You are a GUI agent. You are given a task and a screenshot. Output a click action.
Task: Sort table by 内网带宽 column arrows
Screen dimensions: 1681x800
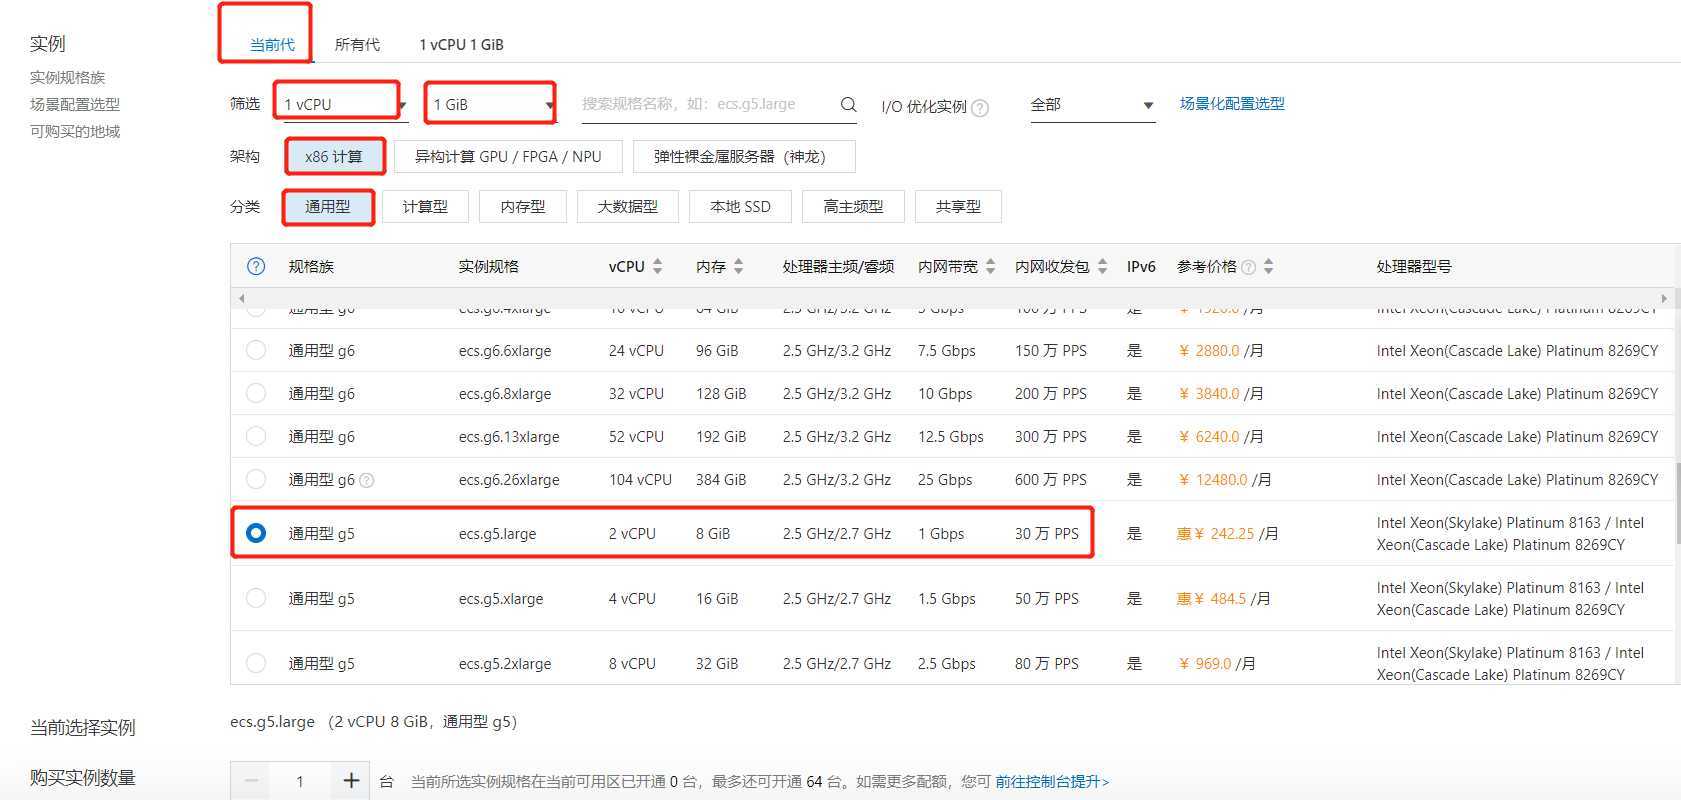coord(990,267)
